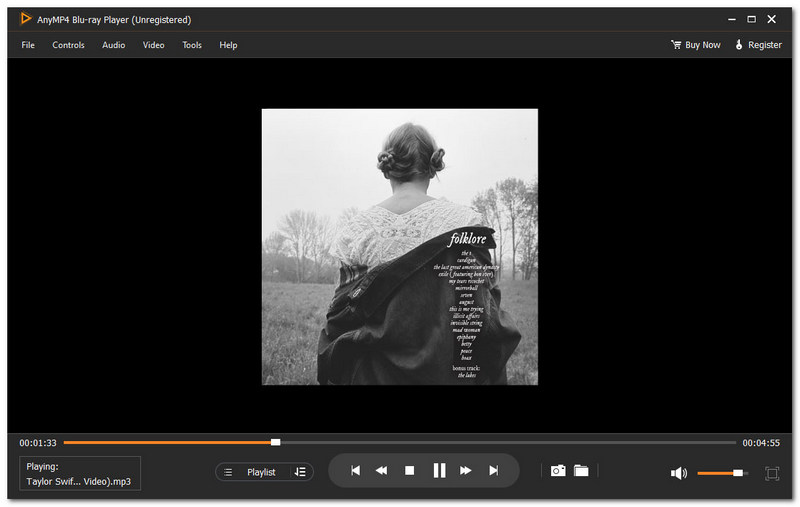Open the Tools menu
Viewport: 800px width, 507px height.
192,45
